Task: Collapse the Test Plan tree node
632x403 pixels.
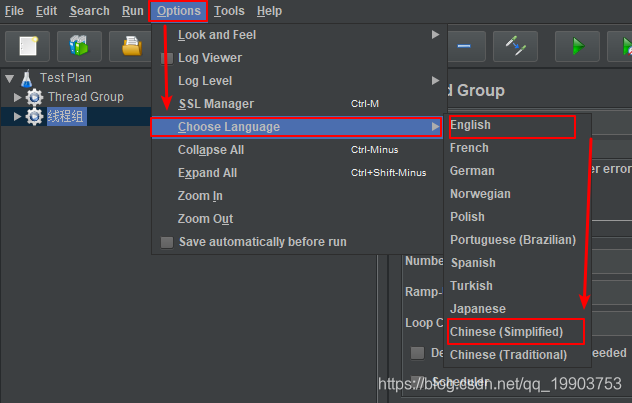Action: point(10,78)
